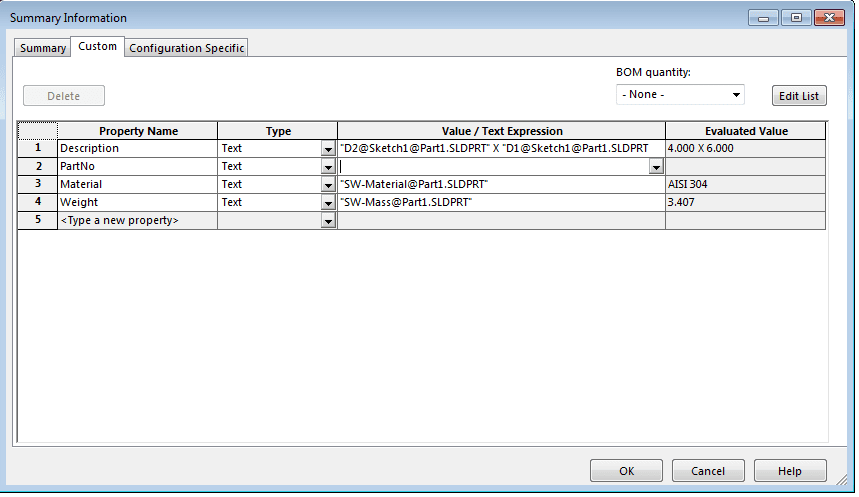859x497 pixels.
Task: Select row 3 header for Material
Action: point(38,185)
